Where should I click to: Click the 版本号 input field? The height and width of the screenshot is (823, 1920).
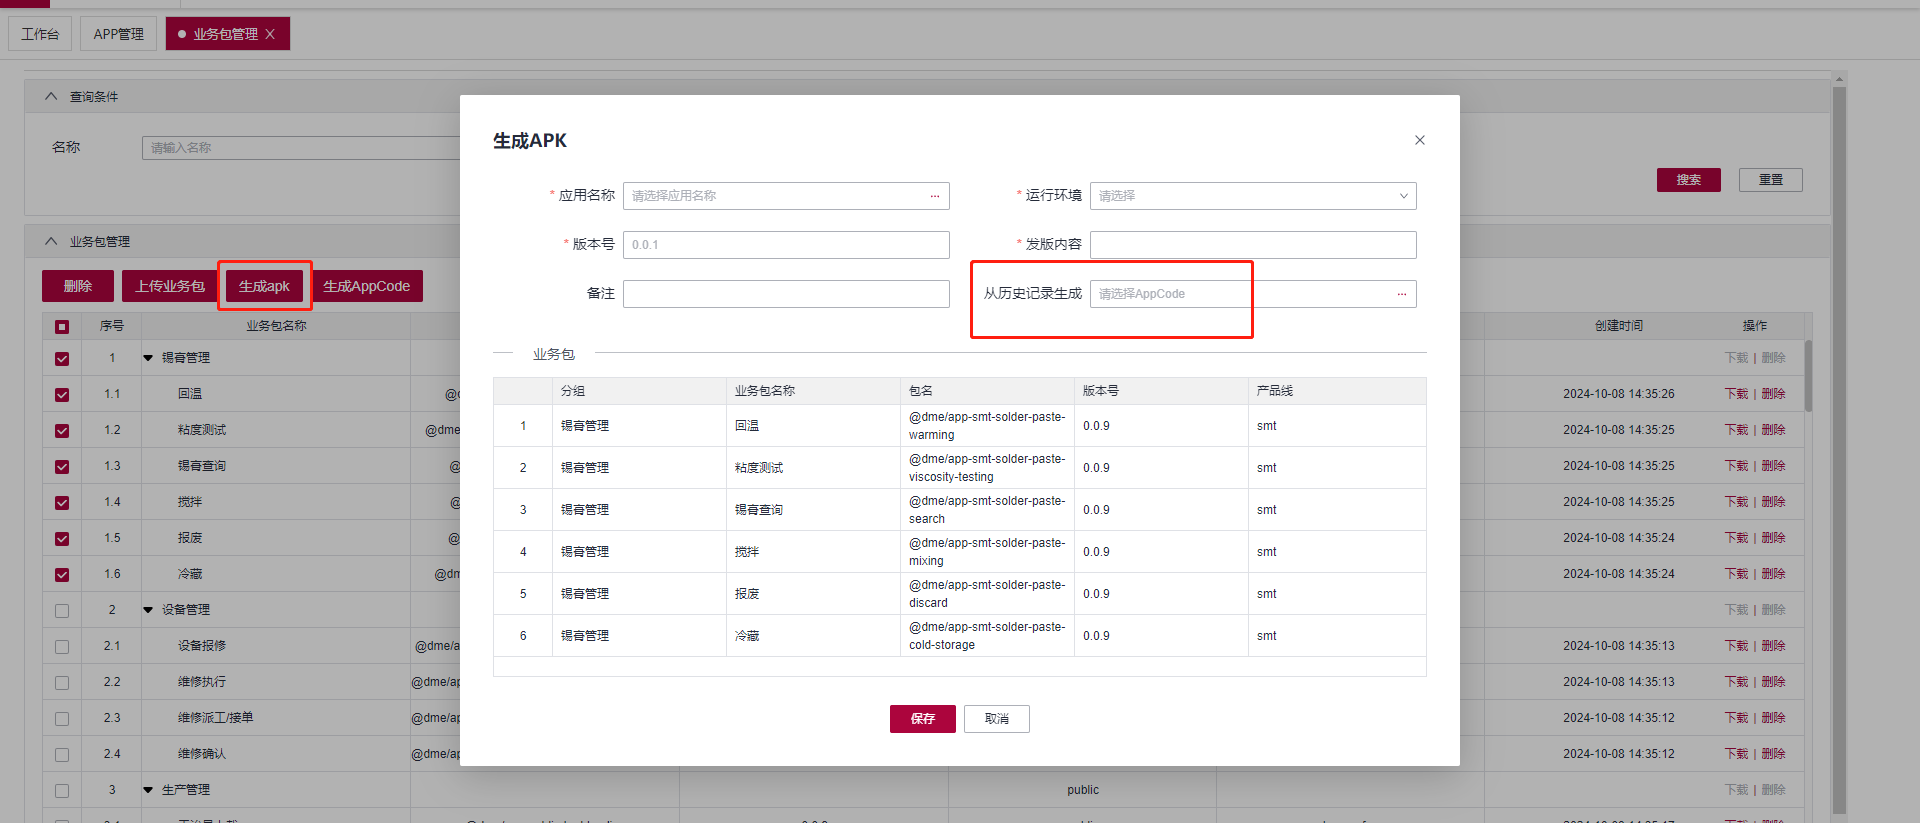[x=785, y=245]
